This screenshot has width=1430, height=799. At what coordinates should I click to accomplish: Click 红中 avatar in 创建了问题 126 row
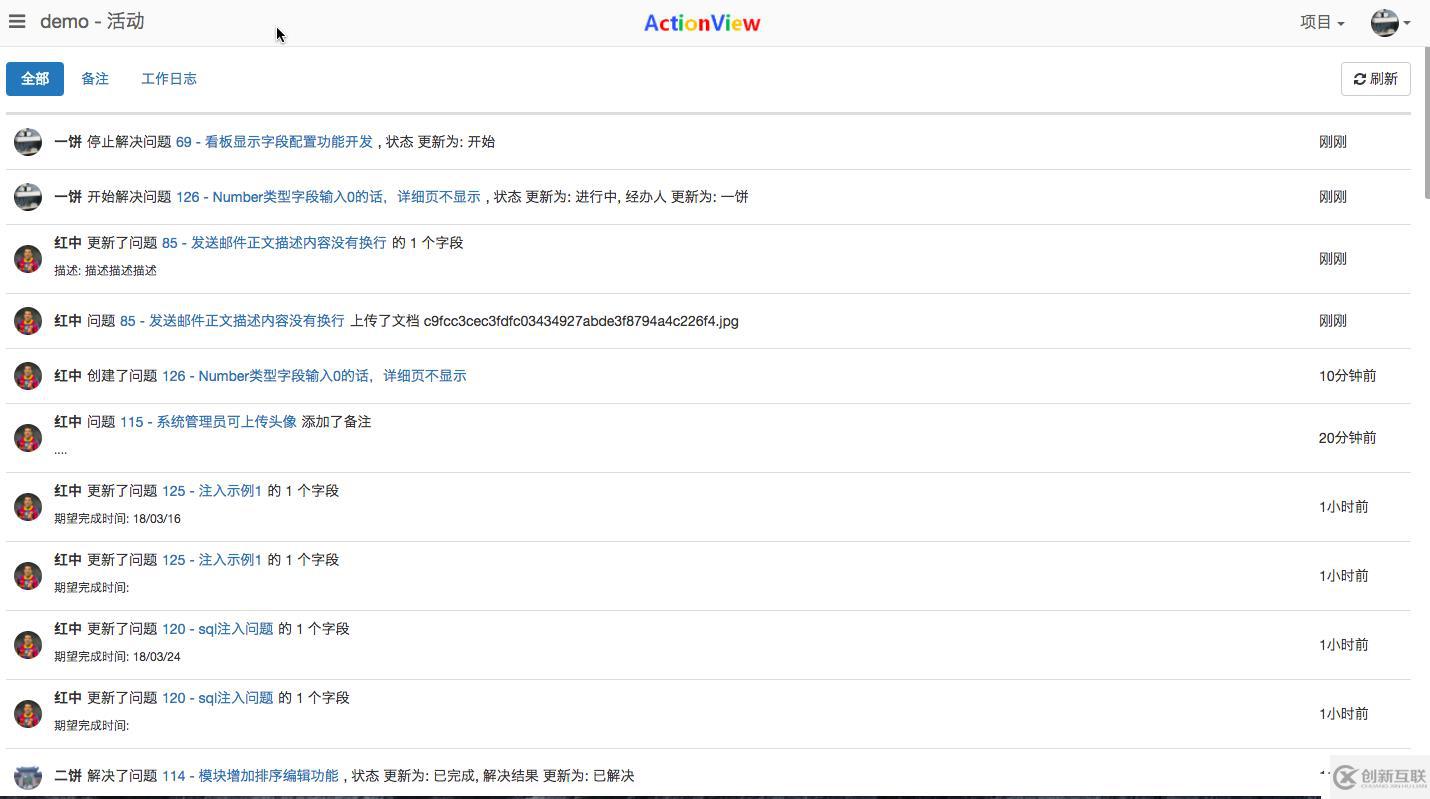28,376
